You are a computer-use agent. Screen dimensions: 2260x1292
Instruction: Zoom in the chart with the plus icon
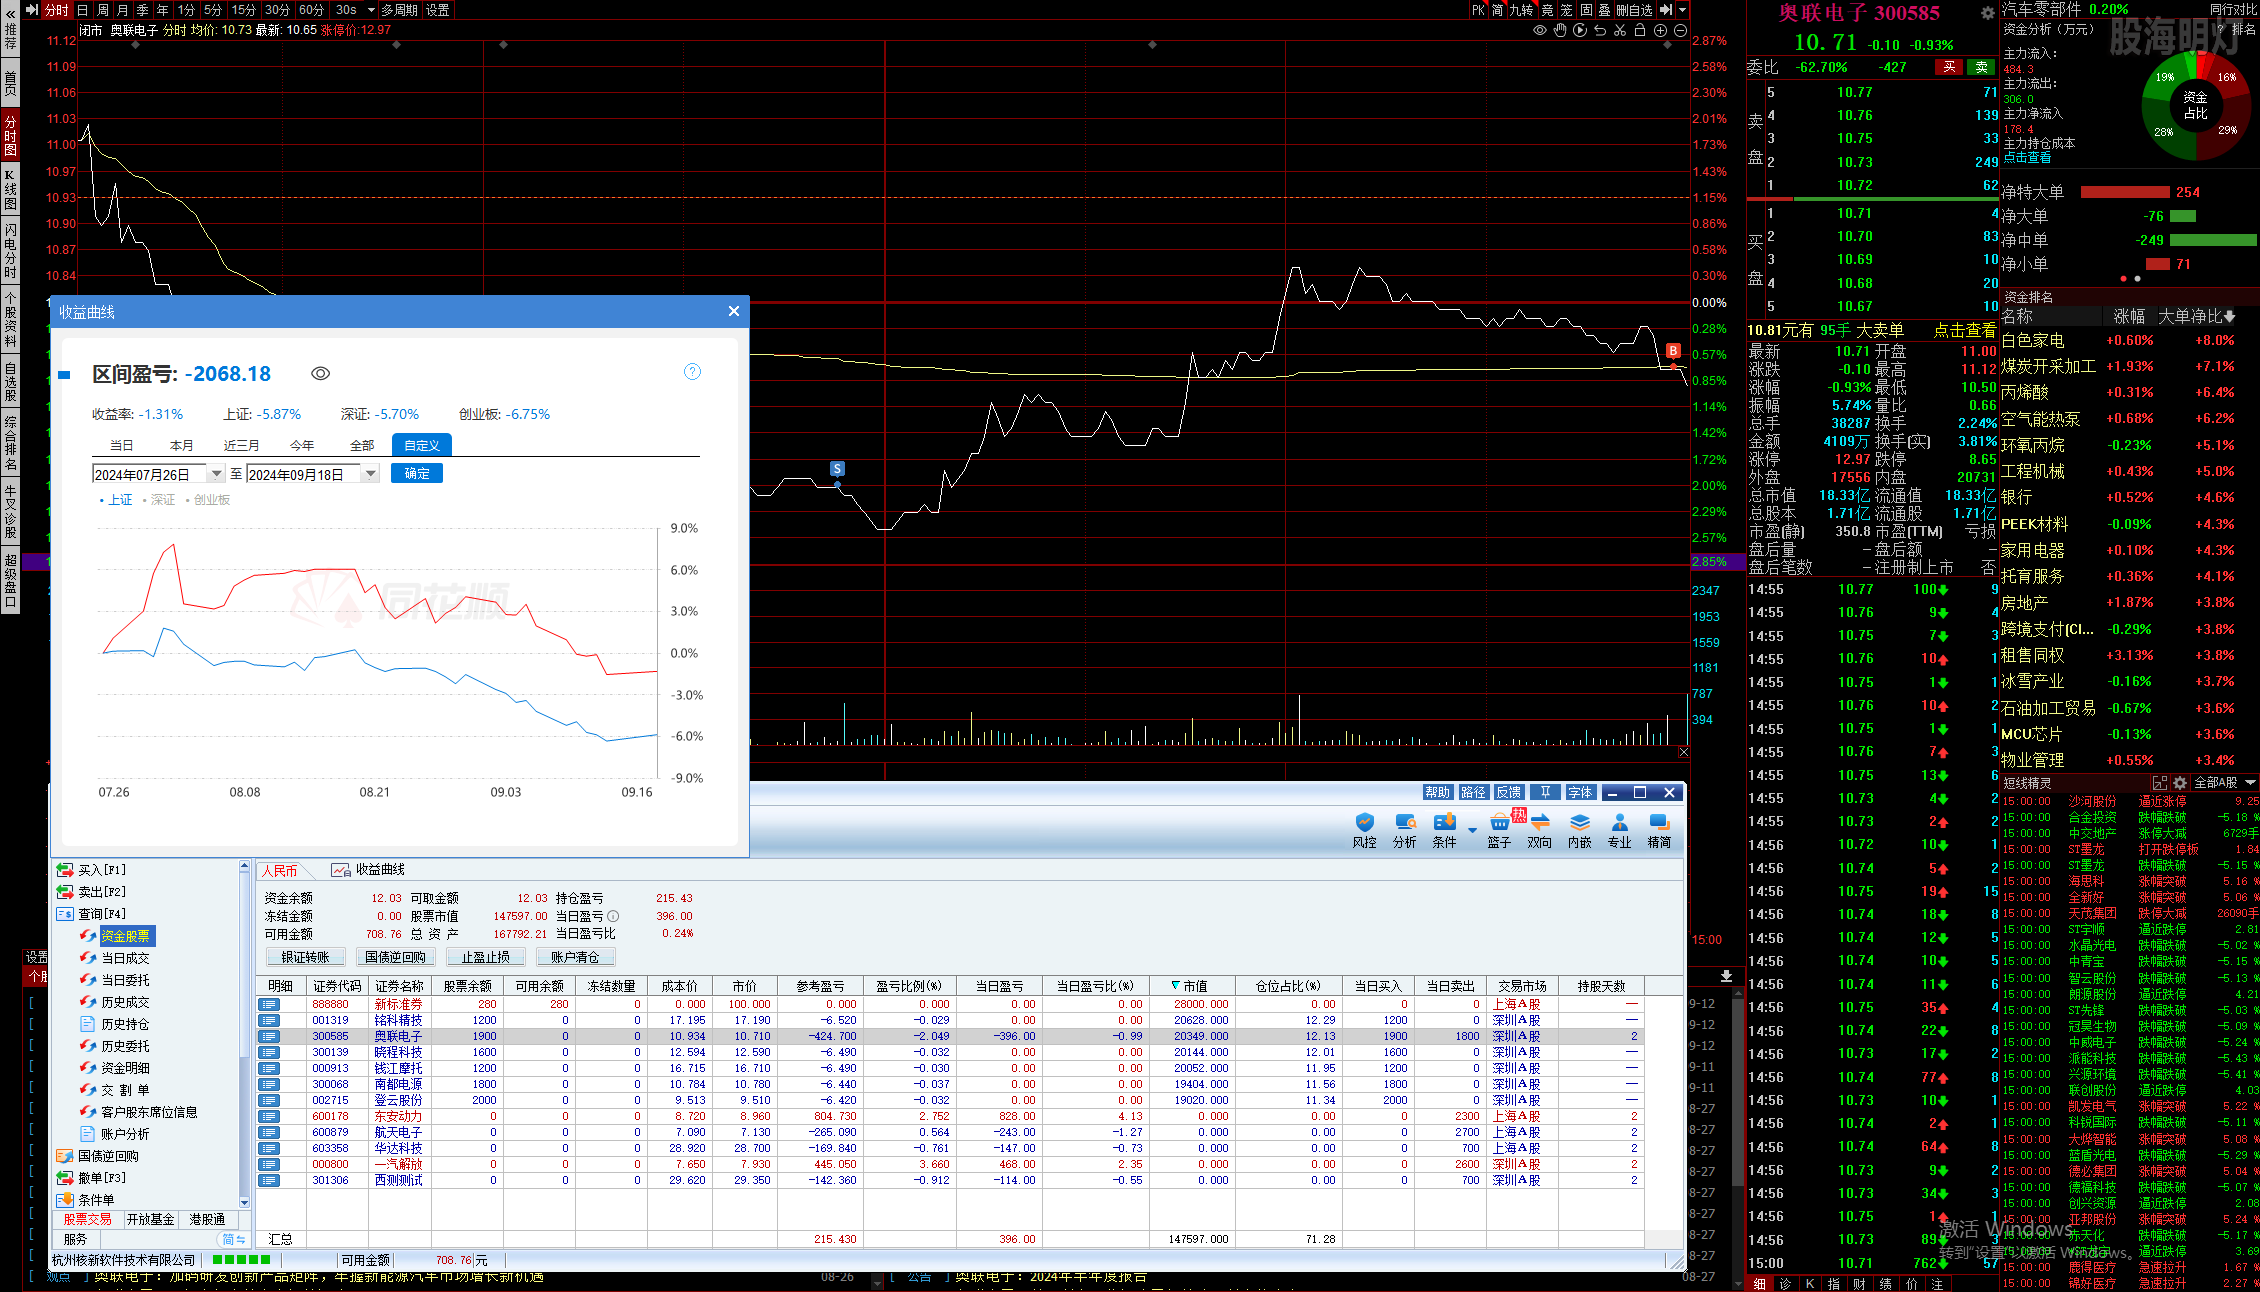pos(1660,30)
